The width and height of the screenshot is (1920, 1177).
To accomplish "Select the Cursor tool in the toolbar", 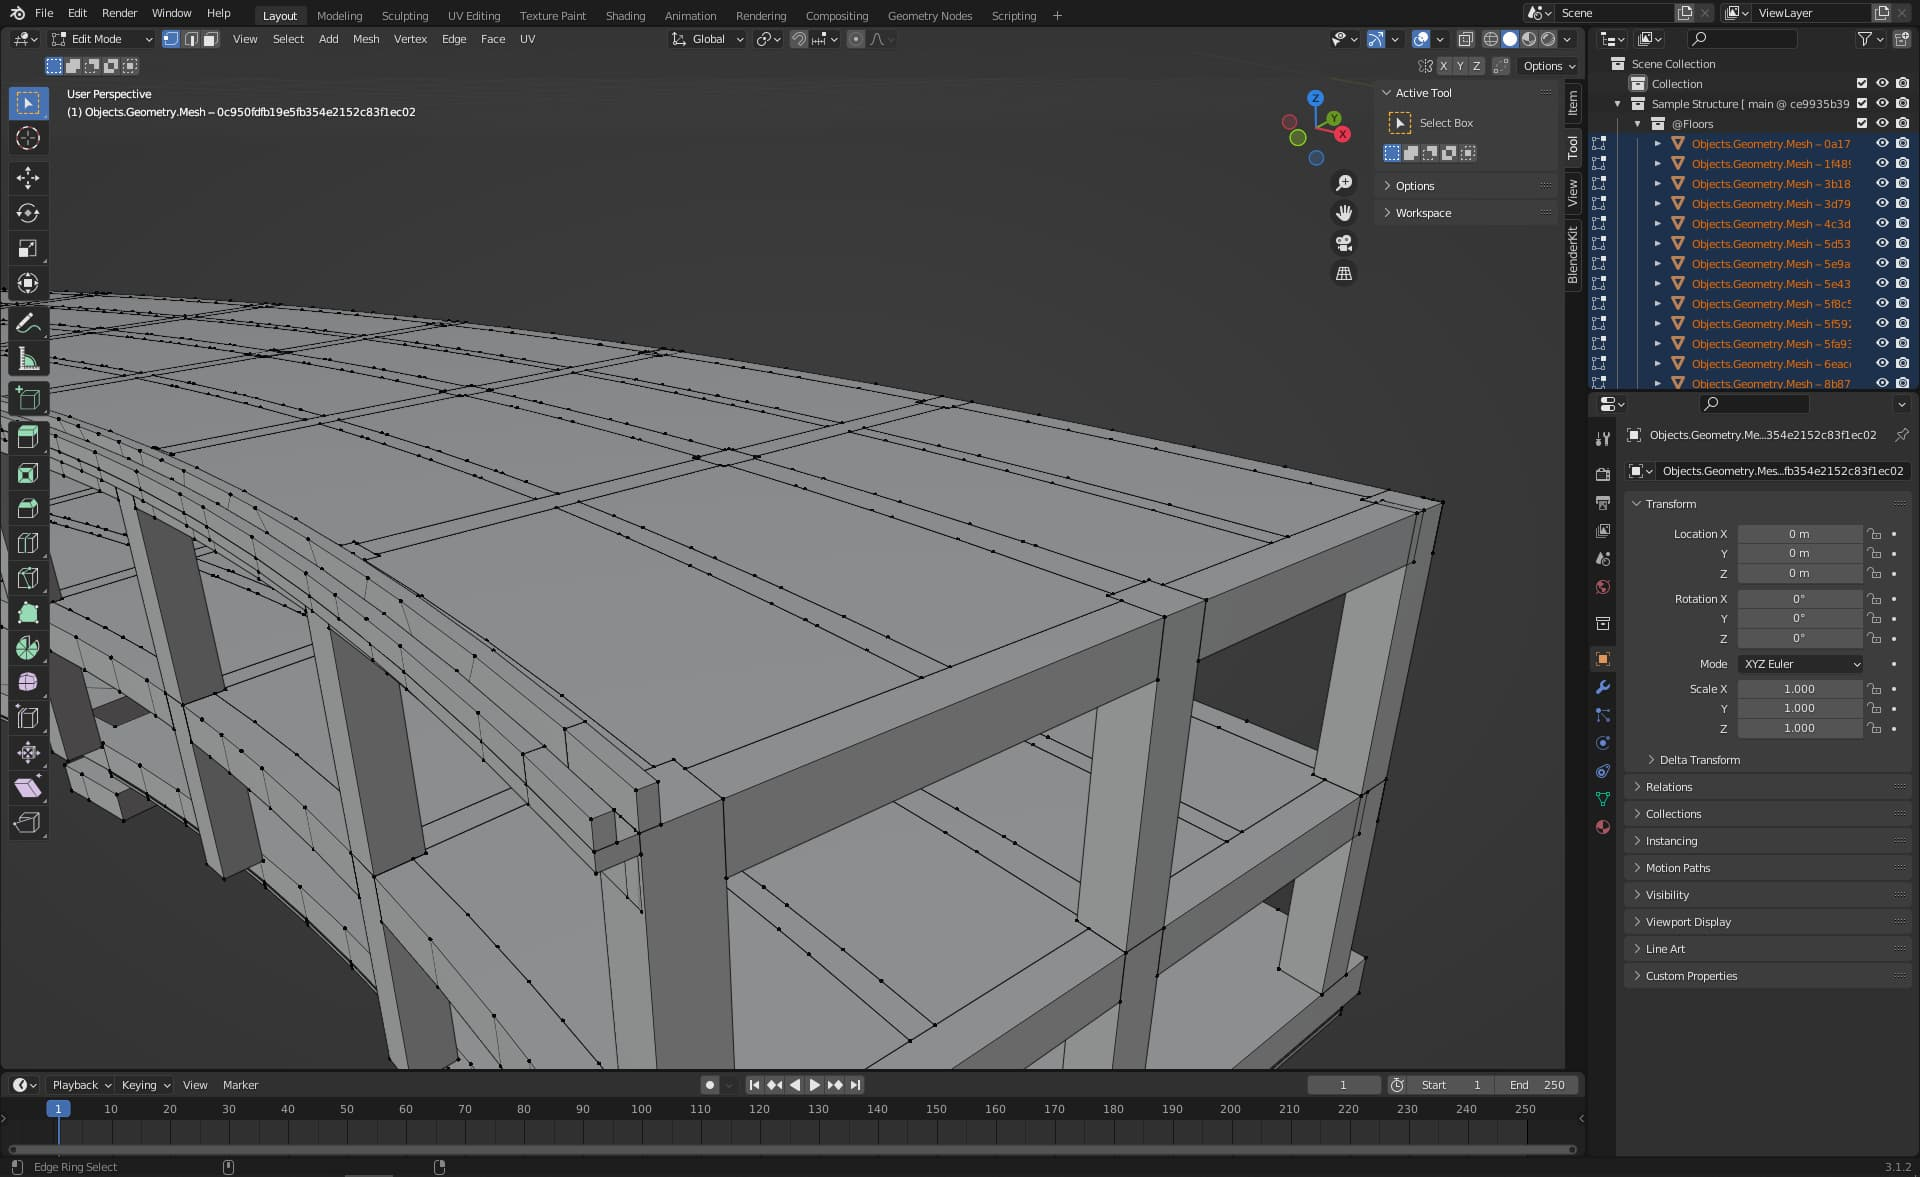I will click(28, 138).
